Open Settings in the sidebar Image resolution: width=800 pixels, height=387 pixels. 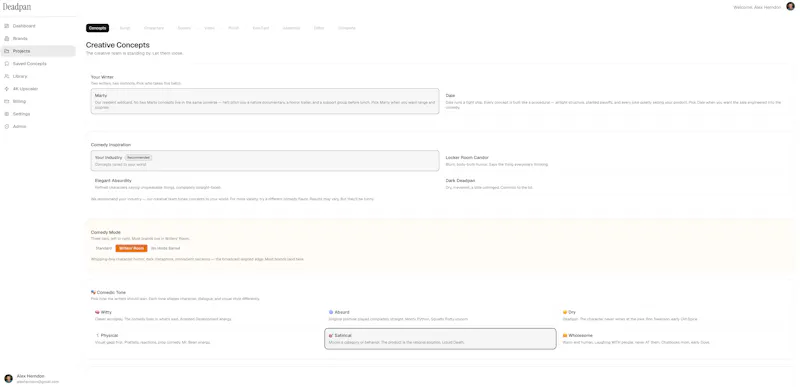click(38, 114)
